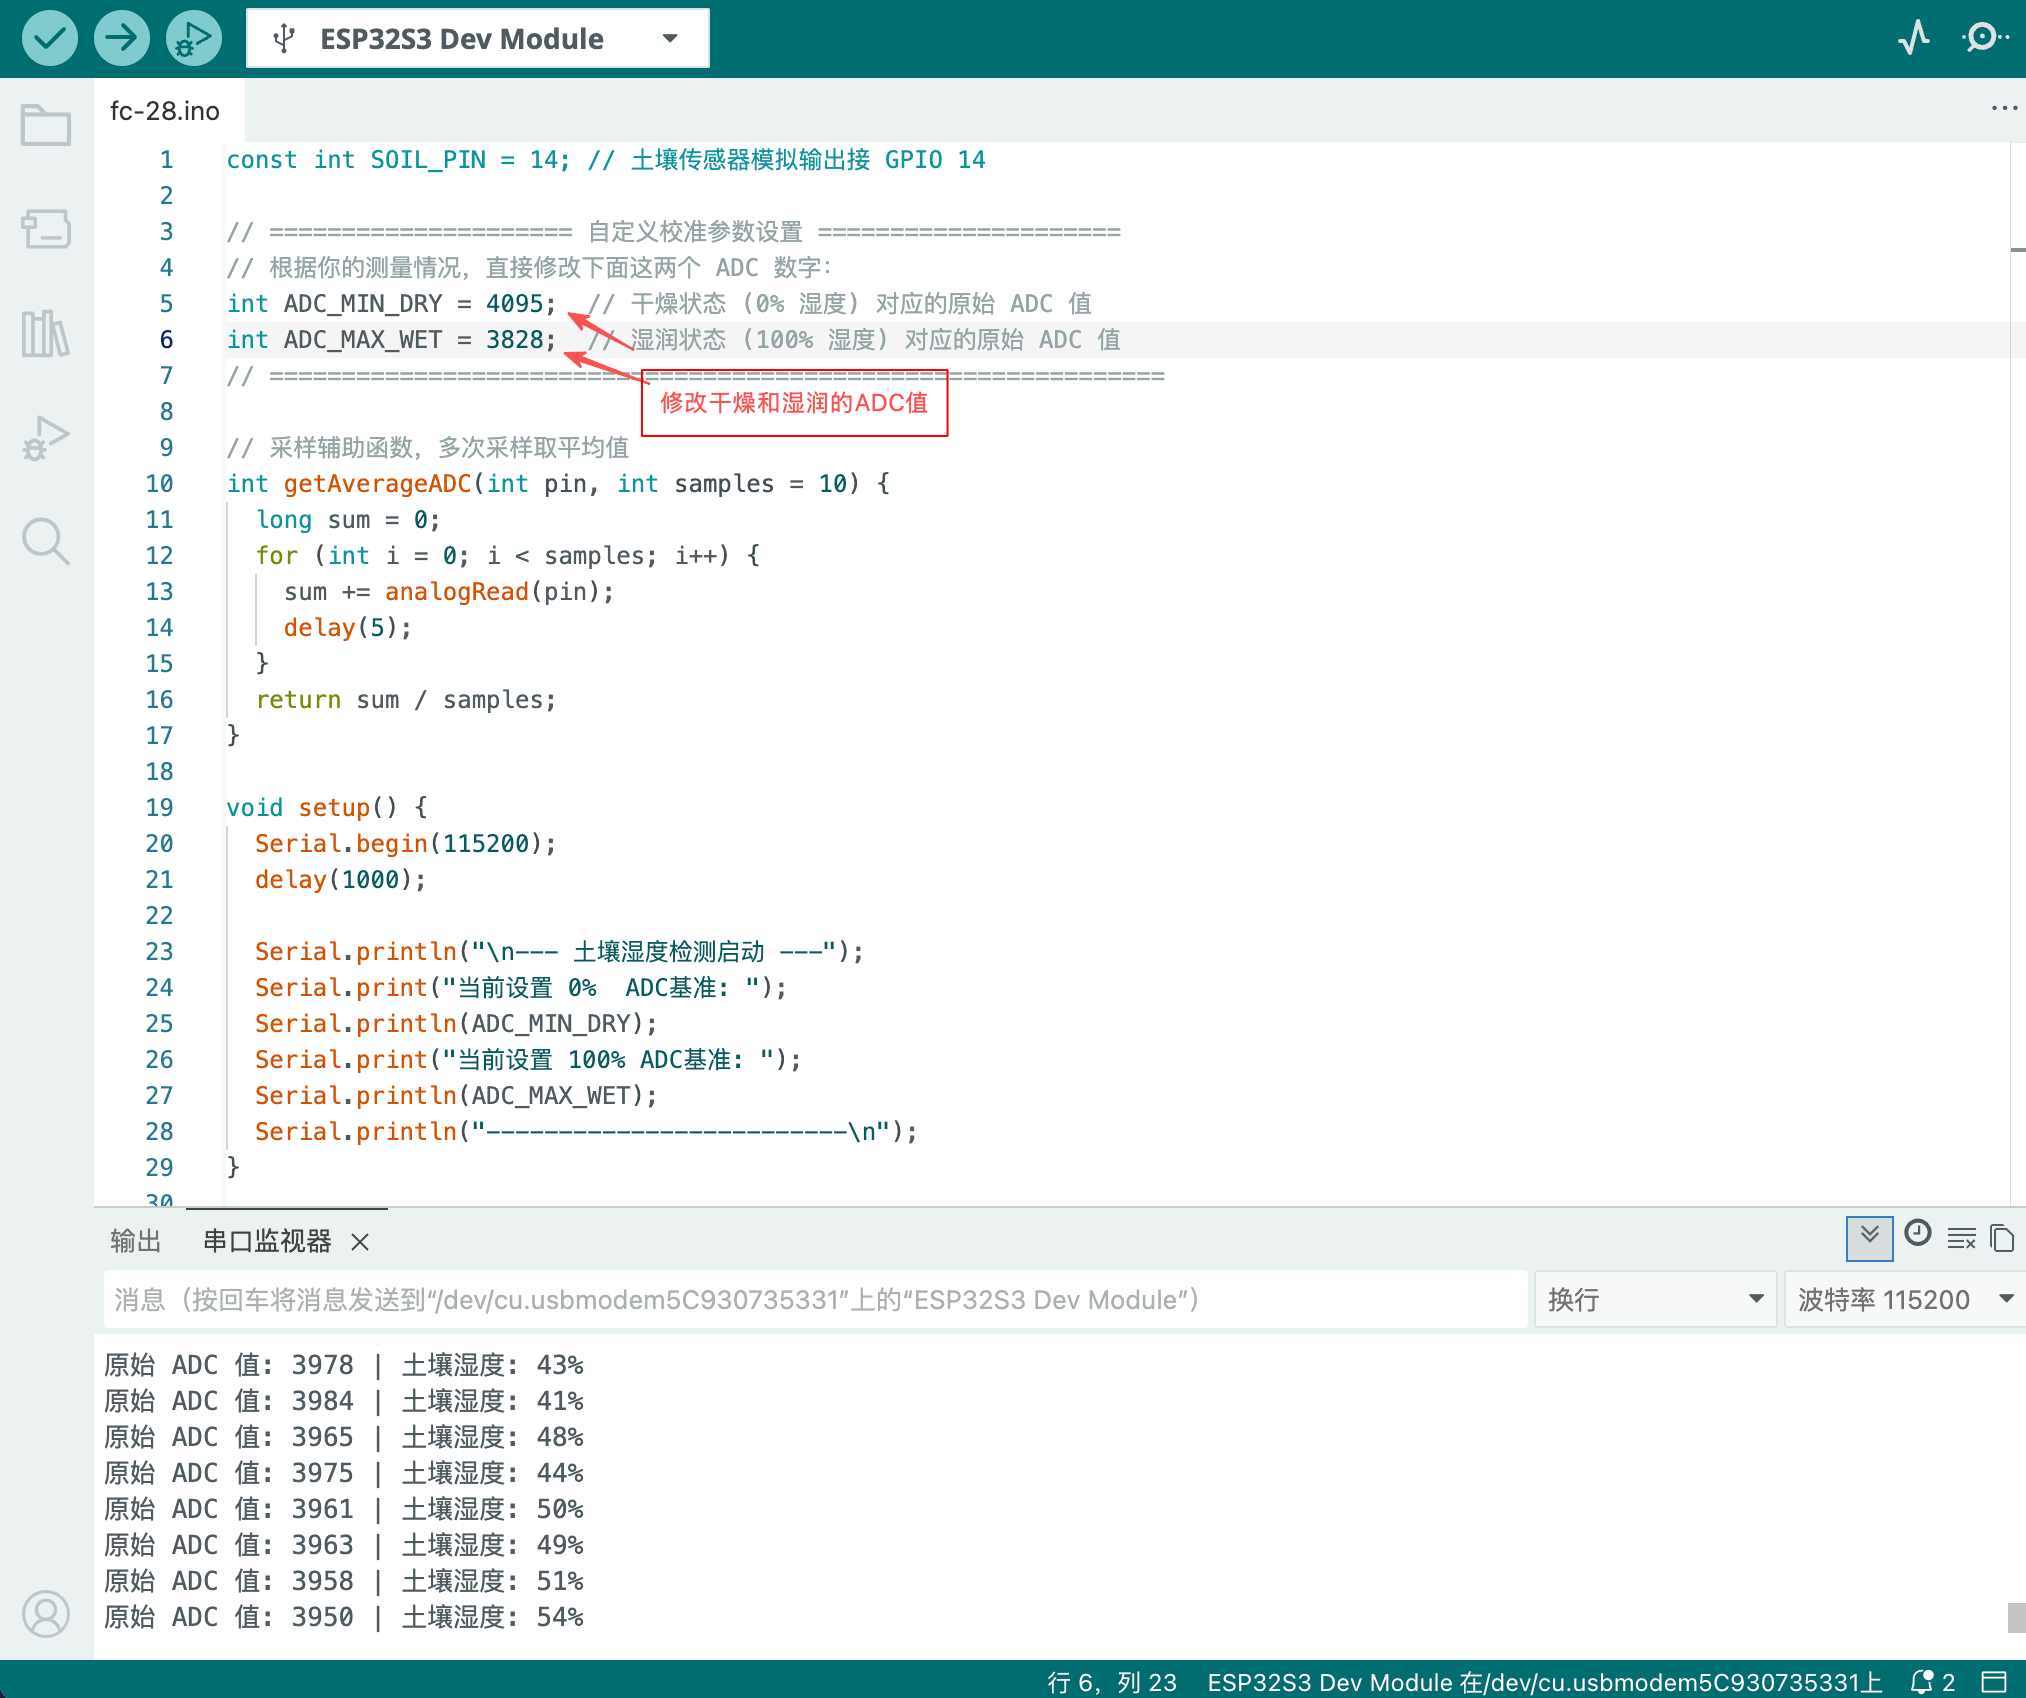Expand the ESP32S3 Dev Module board selector
Screen dimensions: 2026x1698
(478, 39)
